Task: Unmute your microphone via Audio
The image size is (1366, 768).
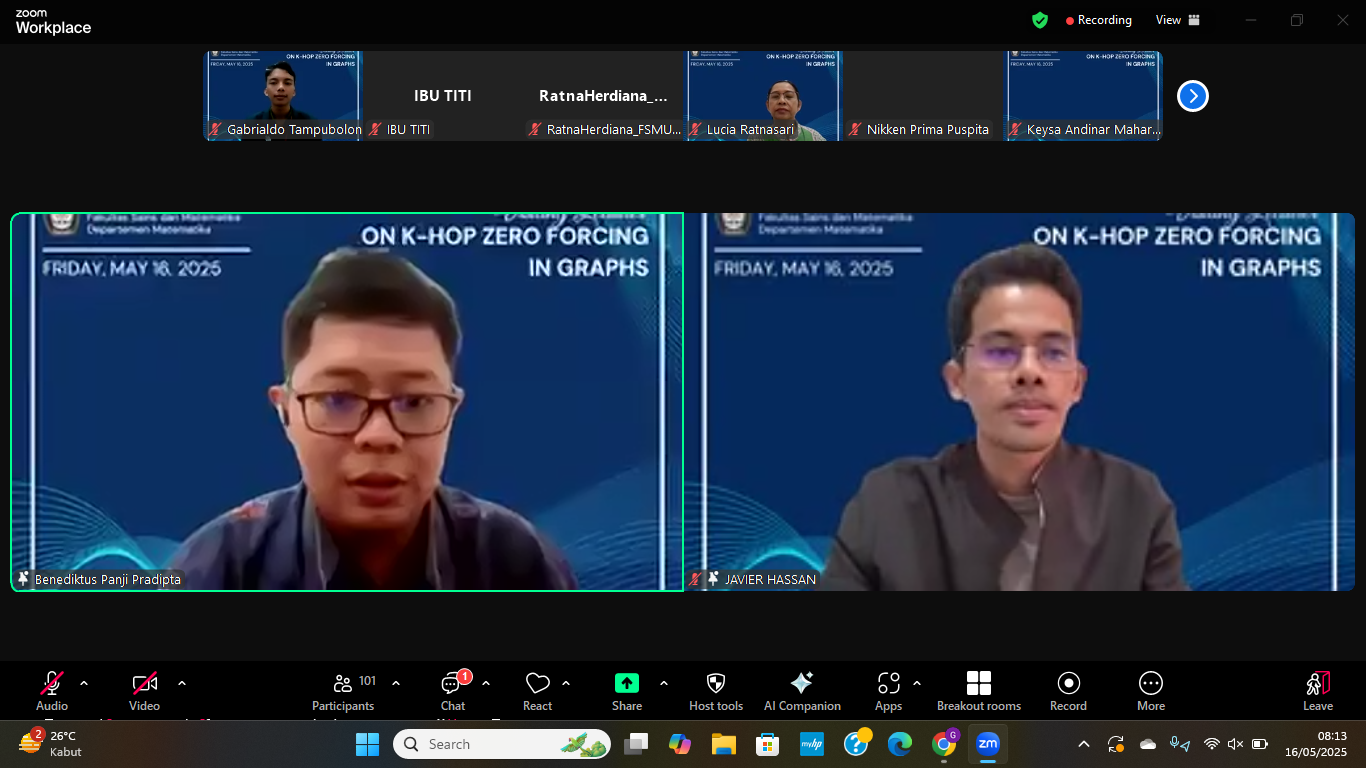Action: pyautogui.click(x=50, y=690)
